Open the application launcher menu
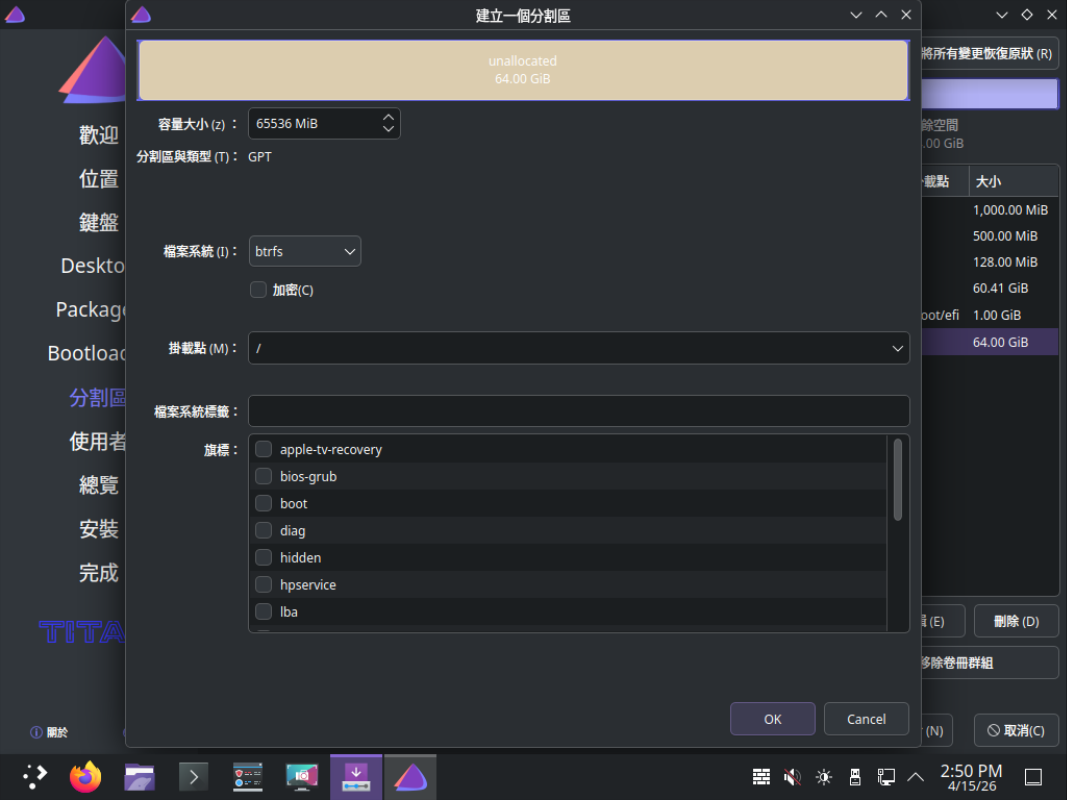The image size is (1067, 800). point(34,777)
